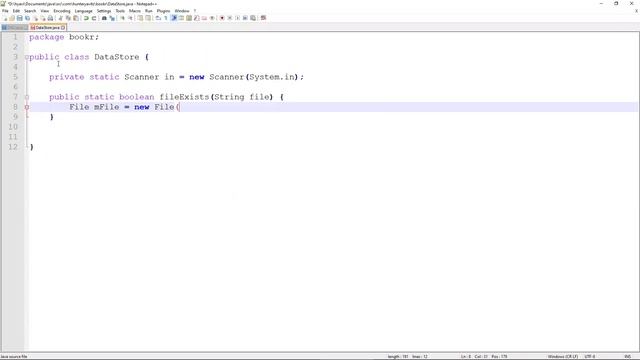Run macro multiple times icon
This screenshot has width=640, height=360.
(245, 18)
